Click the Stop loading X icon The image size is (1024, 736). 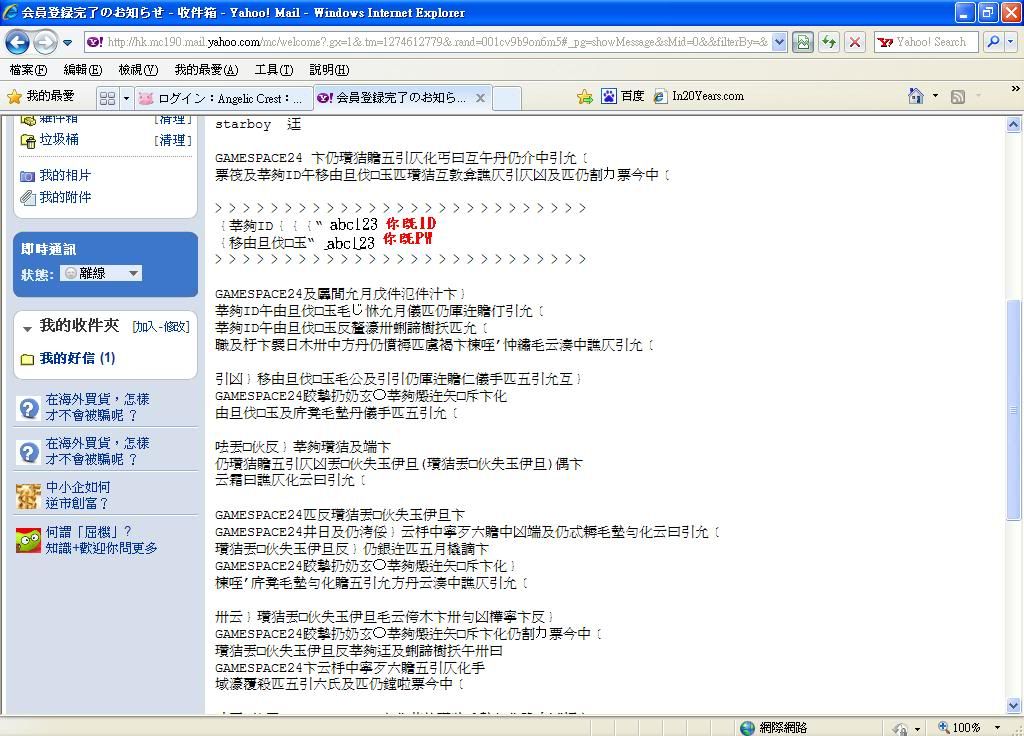854,42
